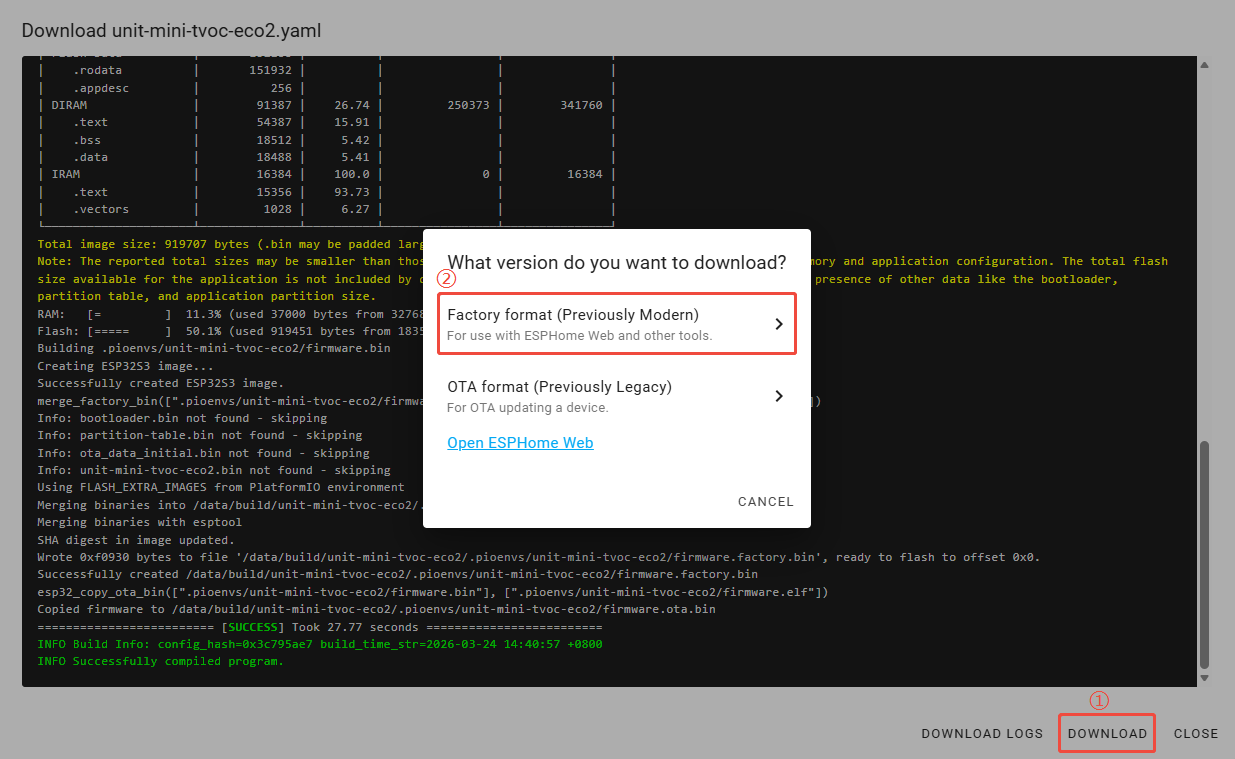Click the chevron arrow beside Factory format
Viewport: 1235px width, 759px height.
779,324
